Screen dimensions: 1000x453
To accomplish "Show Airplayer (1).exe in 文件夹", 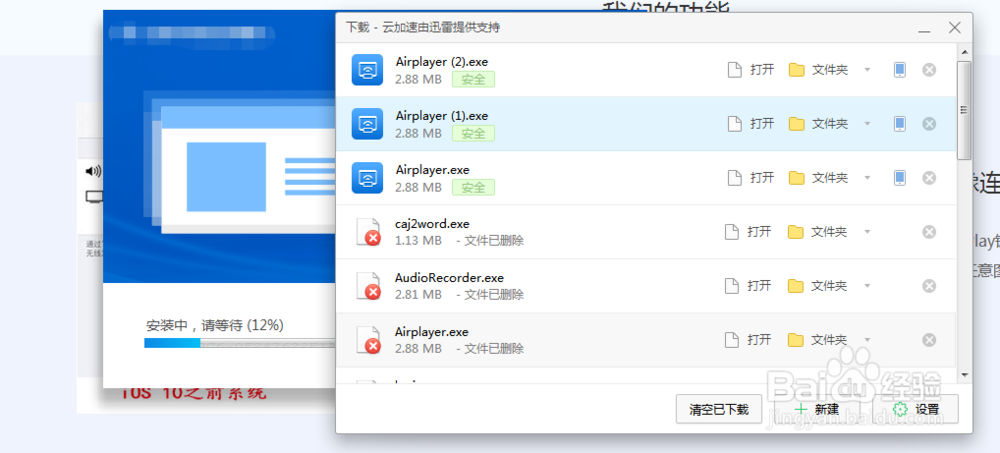I will coord(818,124).
